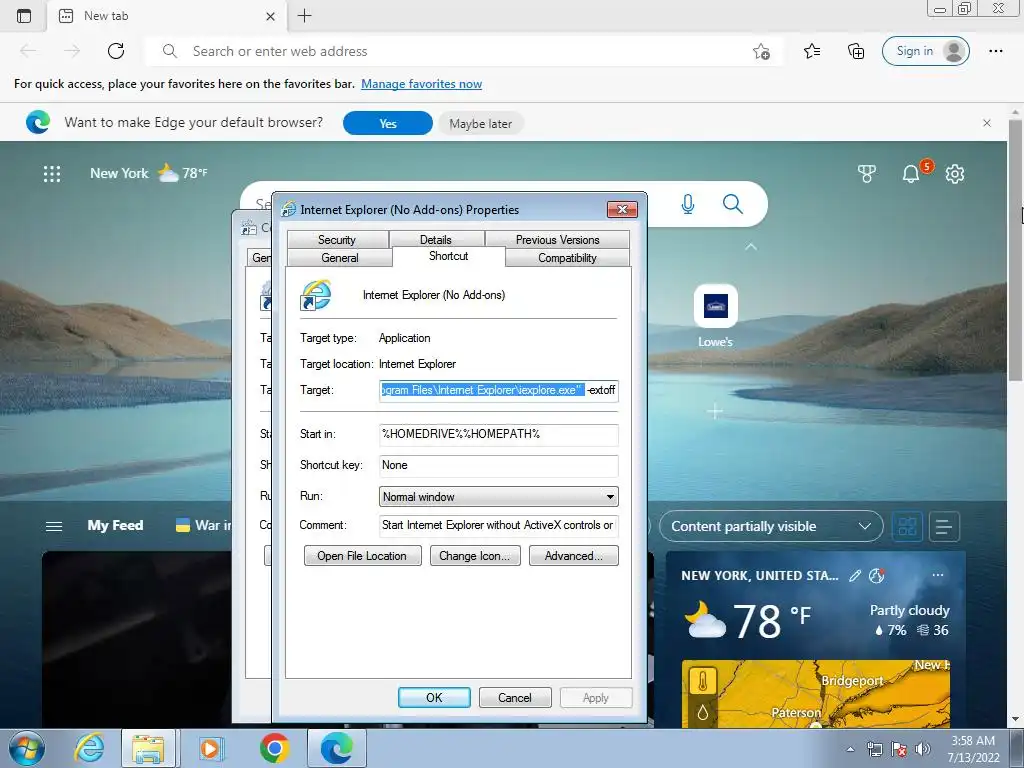Screen dimensions: 1024x768
Task: Switch to the Security tab
Action: coord(337,240)
